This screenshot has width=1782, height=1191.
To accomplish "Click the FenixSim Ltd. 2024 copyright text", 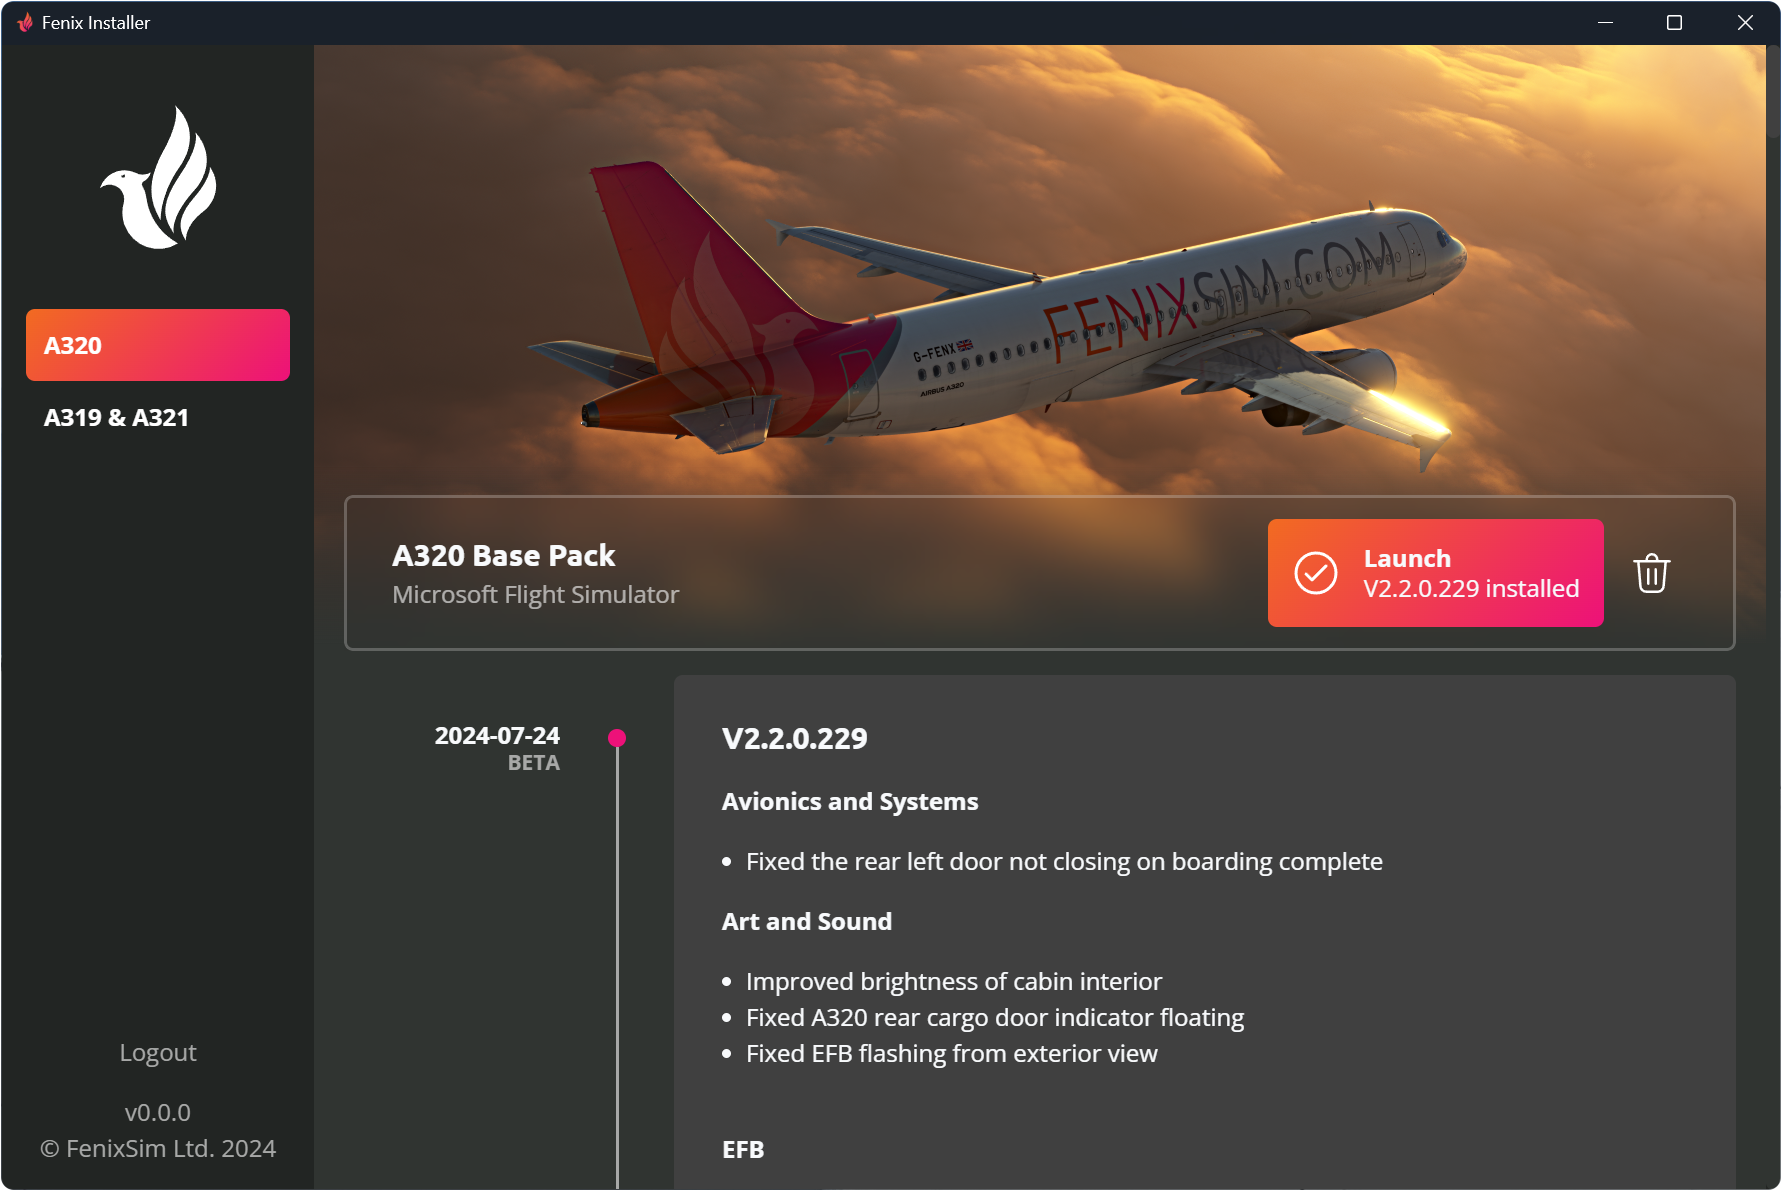I will 158,1148.
